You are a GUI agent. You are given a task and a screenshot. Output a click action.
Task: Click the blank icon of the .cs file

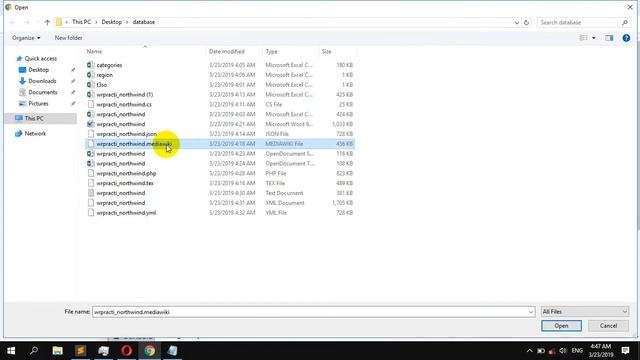(91, 104)
